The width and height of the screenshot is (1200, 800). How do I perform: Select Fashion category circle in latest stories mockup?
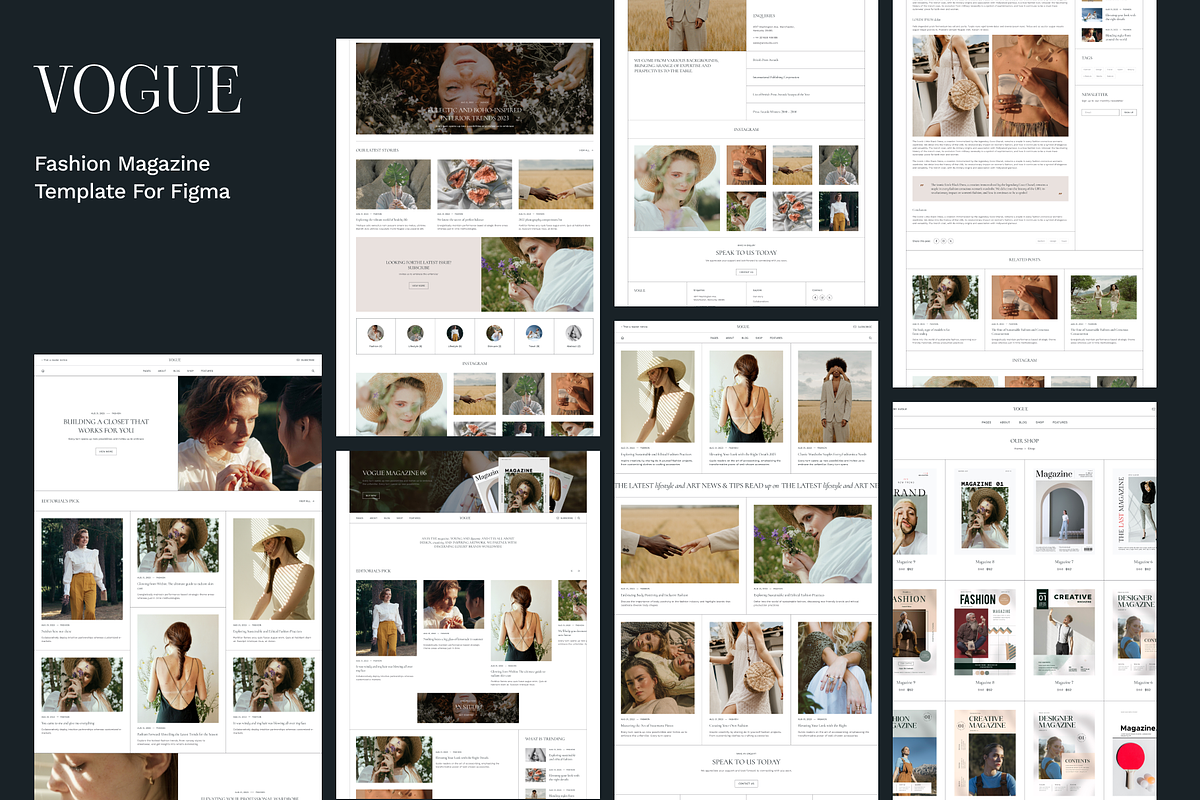[x=376, y=333]
